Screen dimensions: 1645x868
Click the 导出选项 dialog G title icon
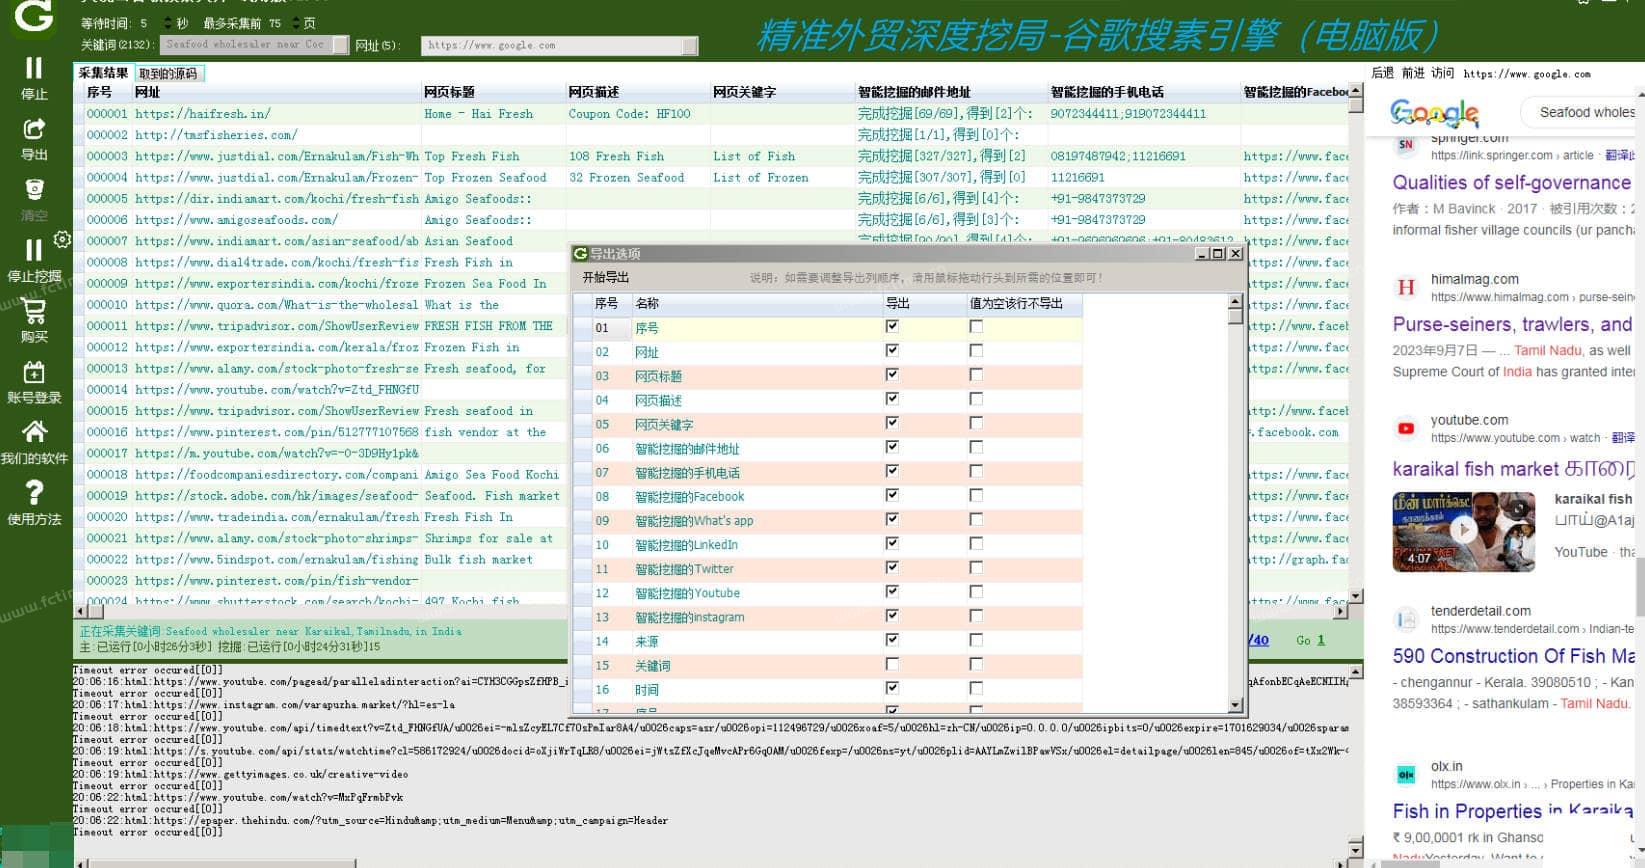click(580, 254)
